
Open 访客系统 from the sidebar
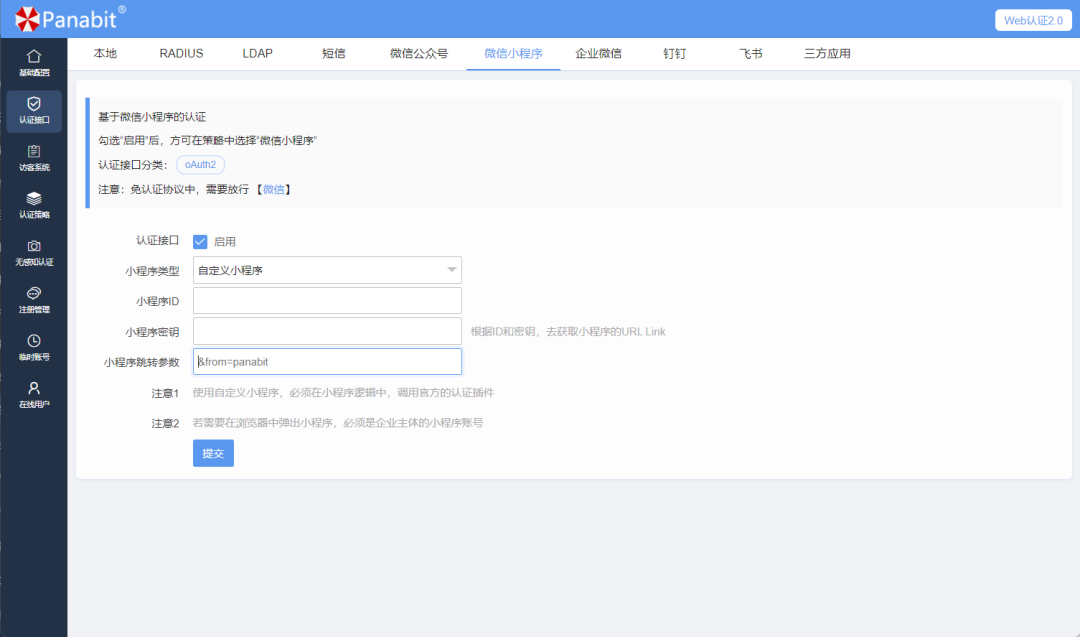34,158
